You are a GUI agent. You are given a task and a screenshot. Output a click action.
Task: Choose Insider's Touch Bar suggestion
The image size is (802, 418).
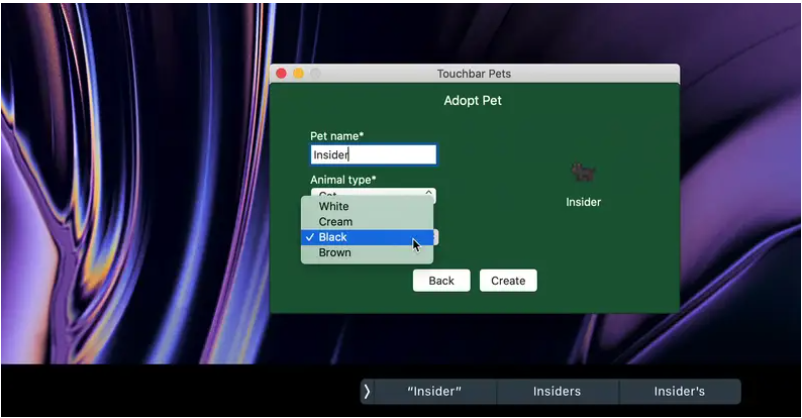[x=679, y=391]
